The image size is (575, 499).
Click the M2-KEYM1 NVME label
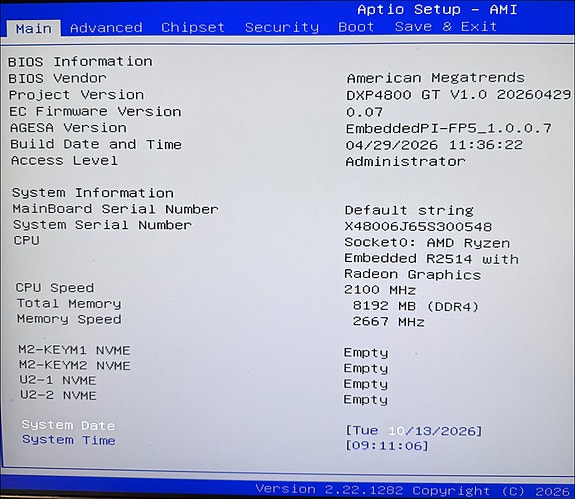click(x=74, y=350)
